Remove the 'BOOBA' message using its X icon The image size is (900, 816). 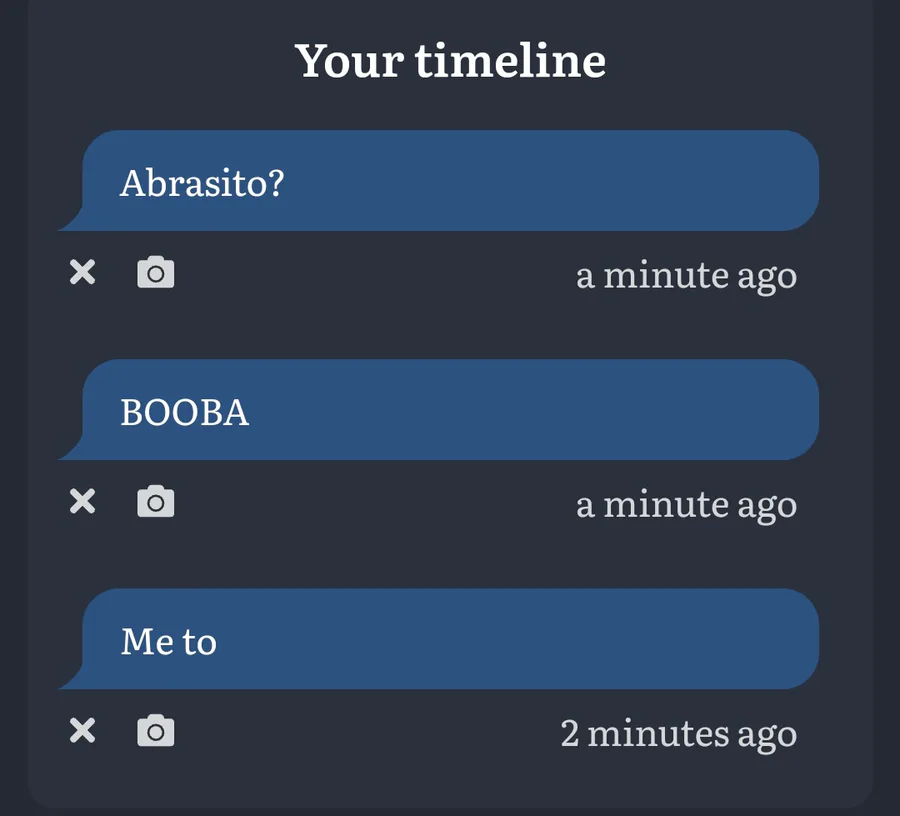[x=83, y=501]
